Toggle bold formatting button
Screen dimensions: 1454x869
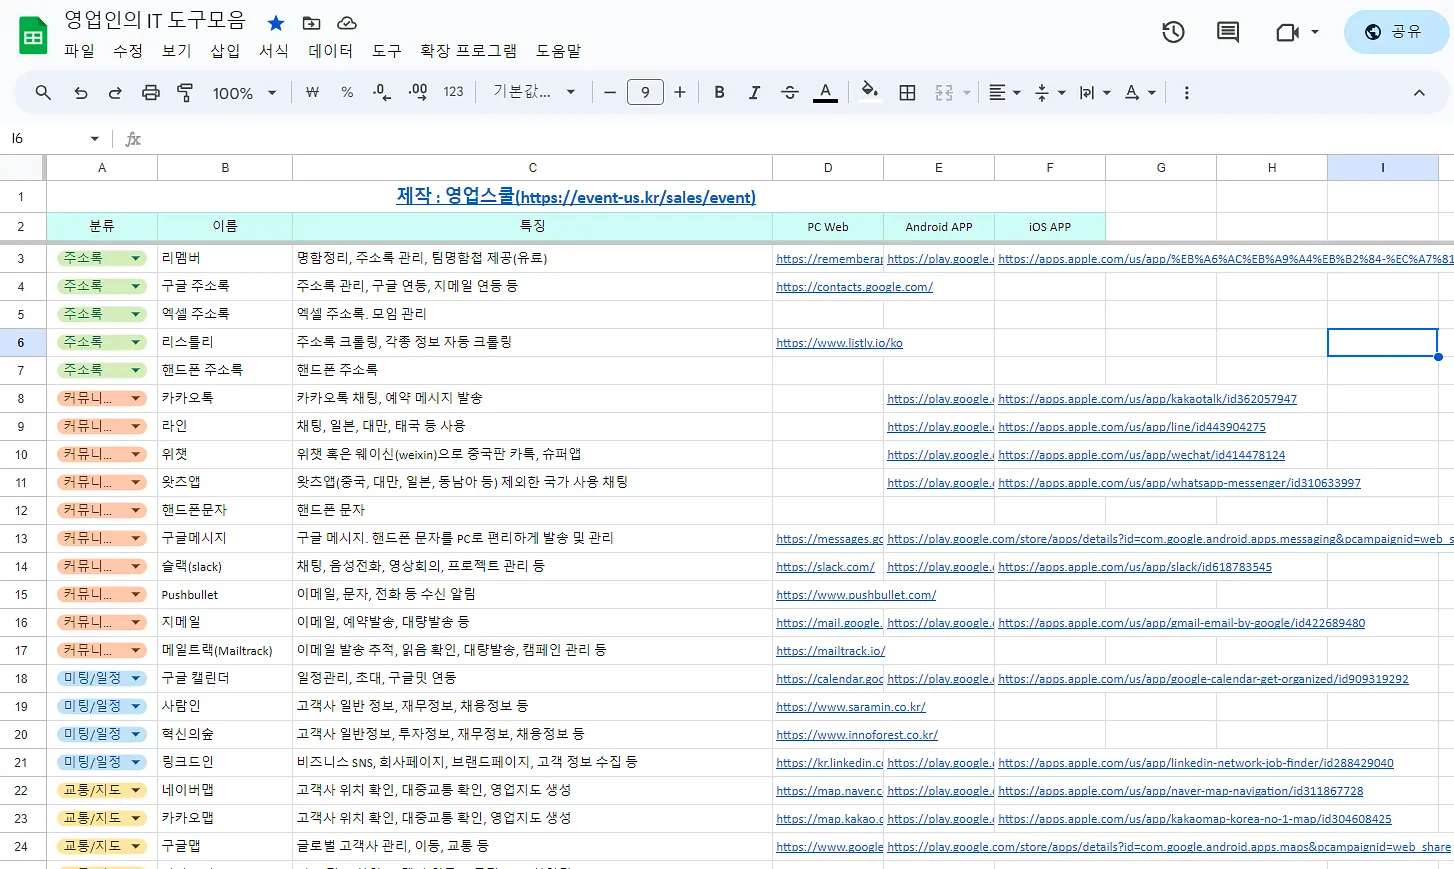[x=719, y=92]
